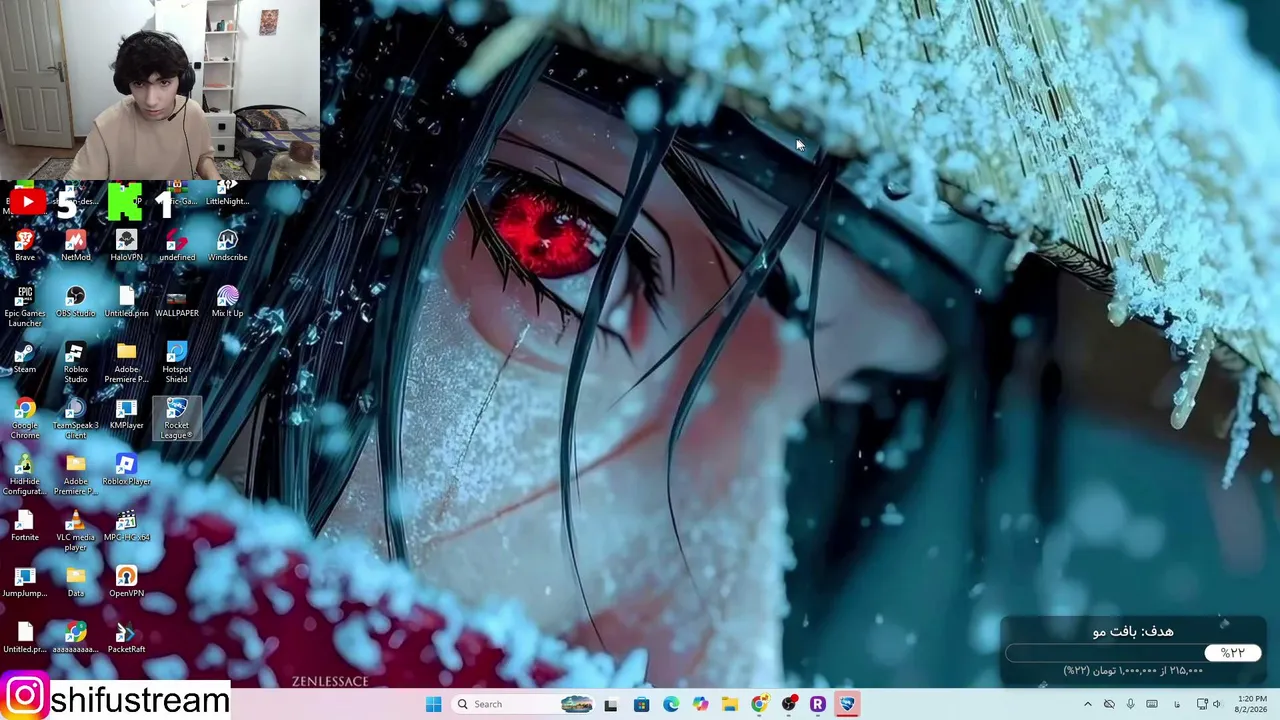The width and height of the screenshot is (1280, 720).
Task: Select the OpenVPN desktop shortcut
Action: 126,582
